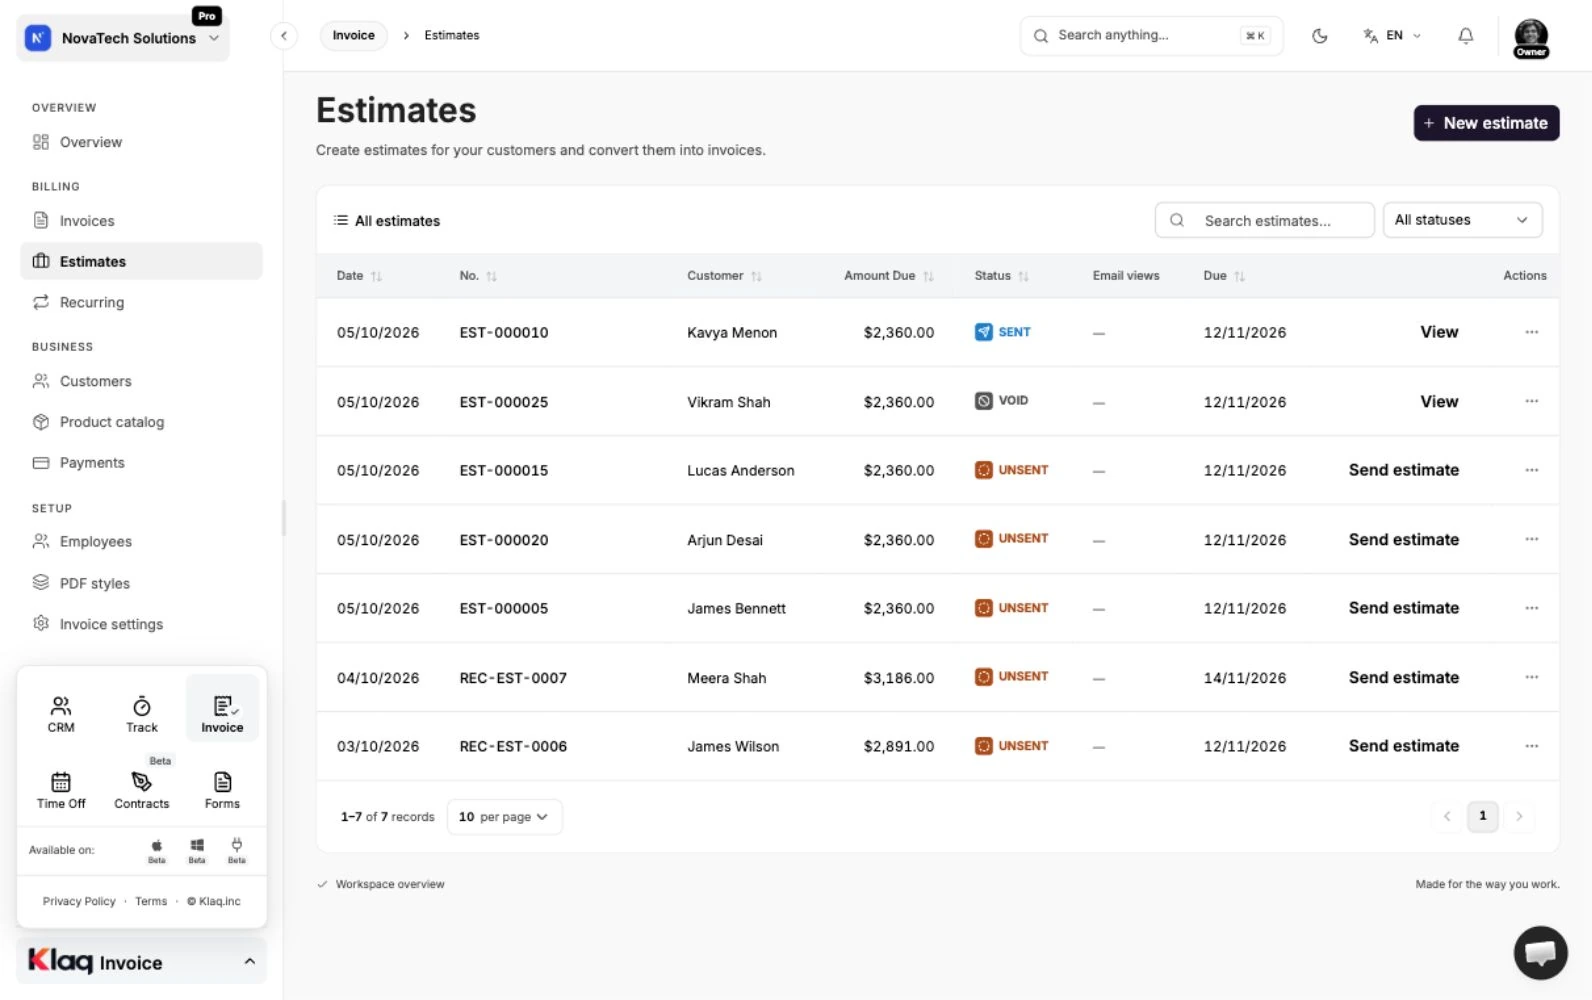
Task: Open more actions for EST-000025
Action: coord(1531,401)
